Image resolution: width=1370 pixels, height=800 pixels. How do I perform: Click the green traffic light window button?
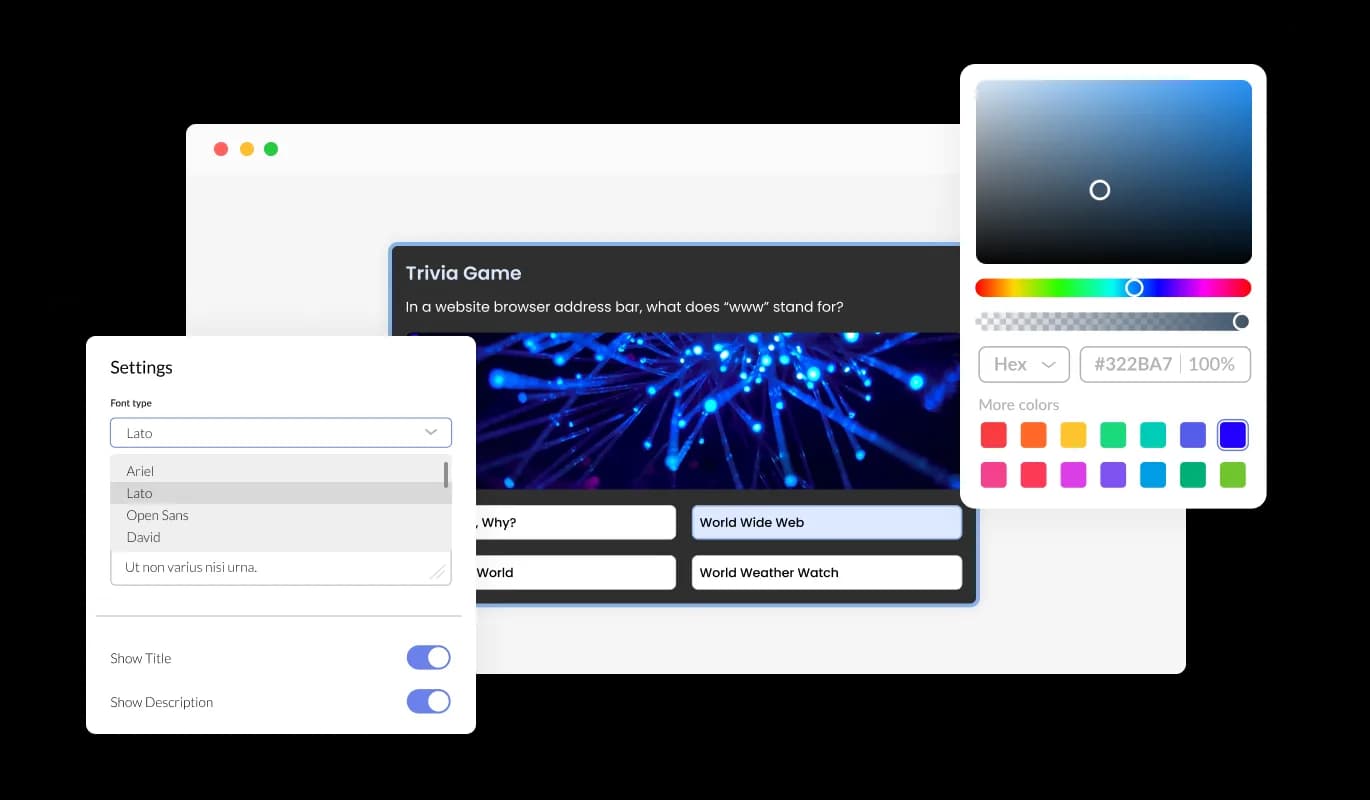coord(270,148)
